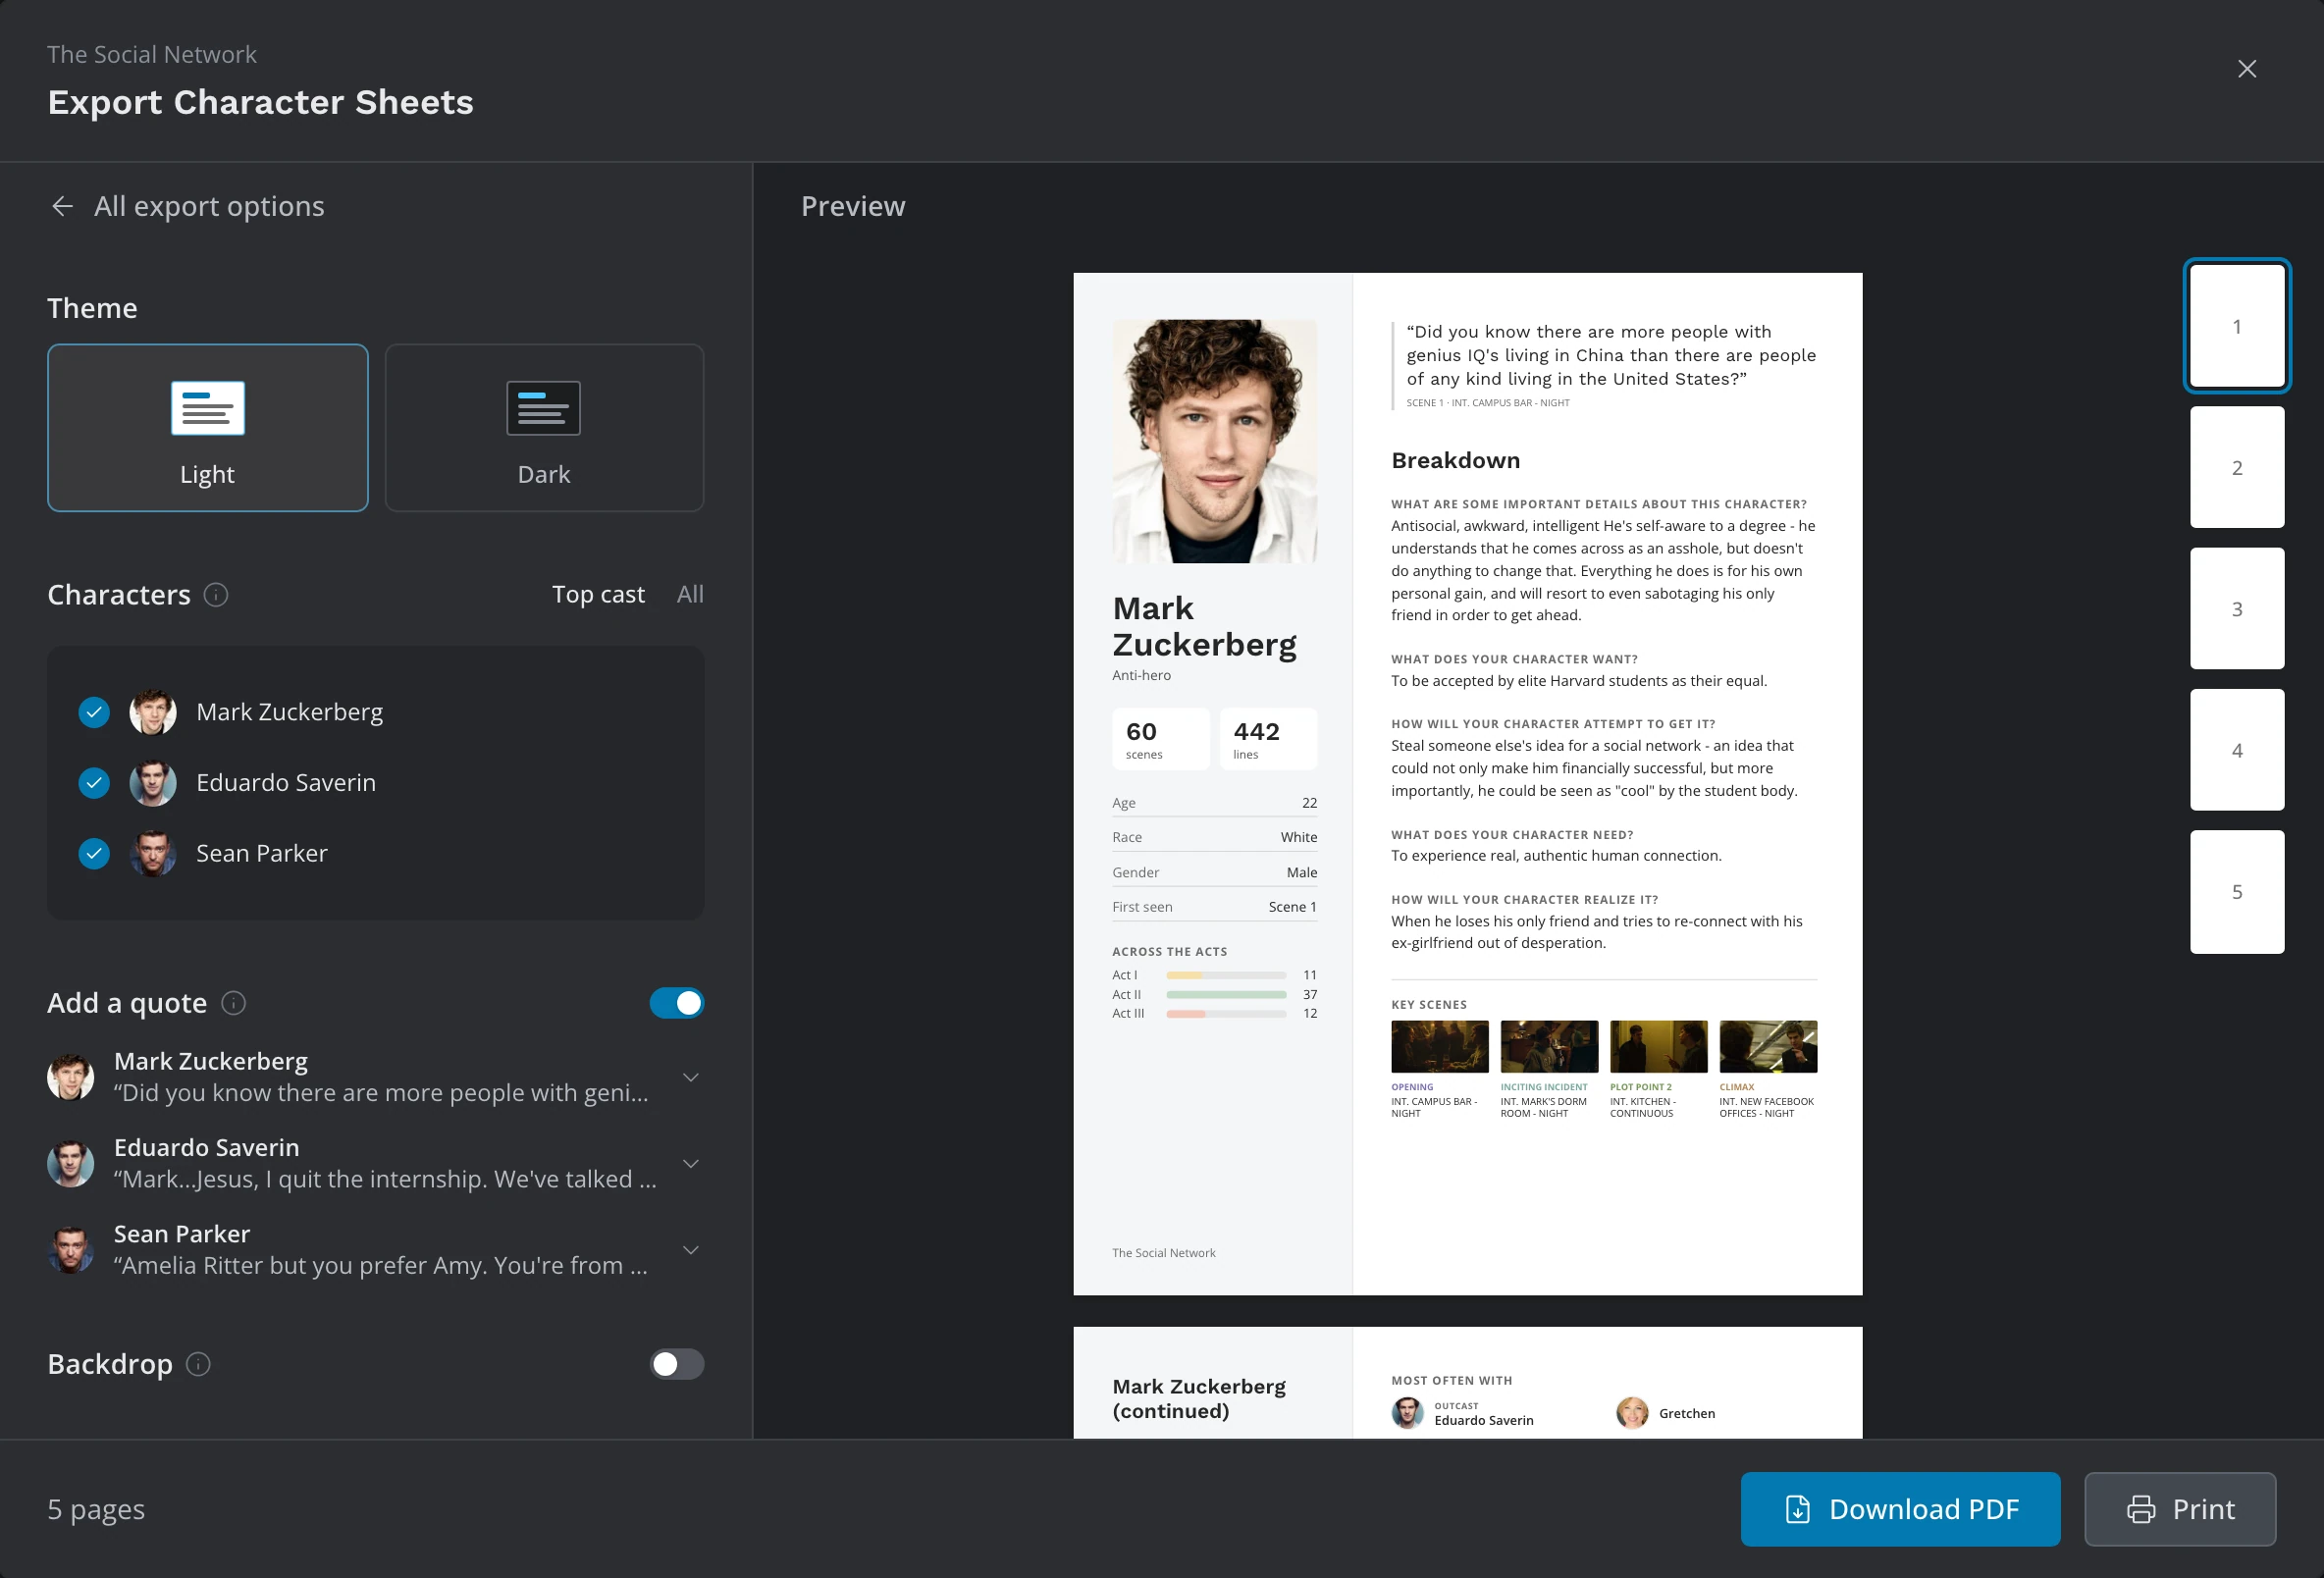
Task: Select the Dark theme option
Action: tap(544, 428)
